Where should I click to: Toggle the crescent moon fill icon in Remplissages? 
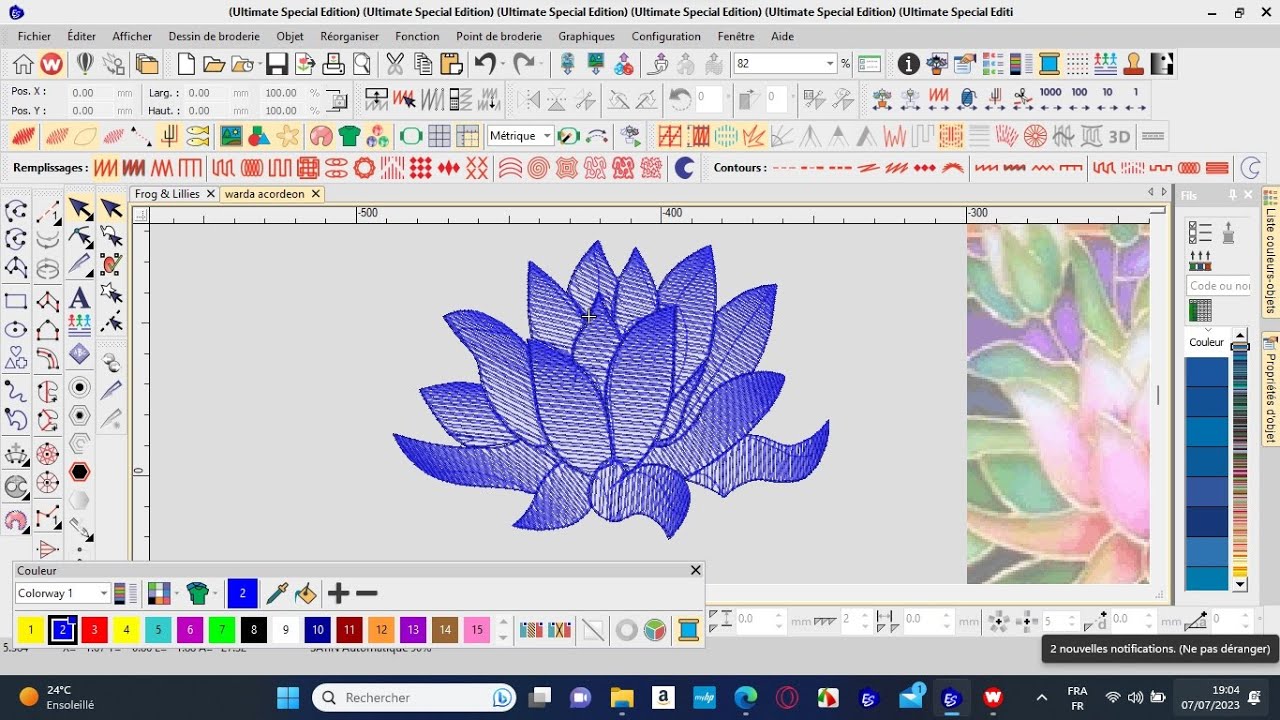(x=685, y=168)
